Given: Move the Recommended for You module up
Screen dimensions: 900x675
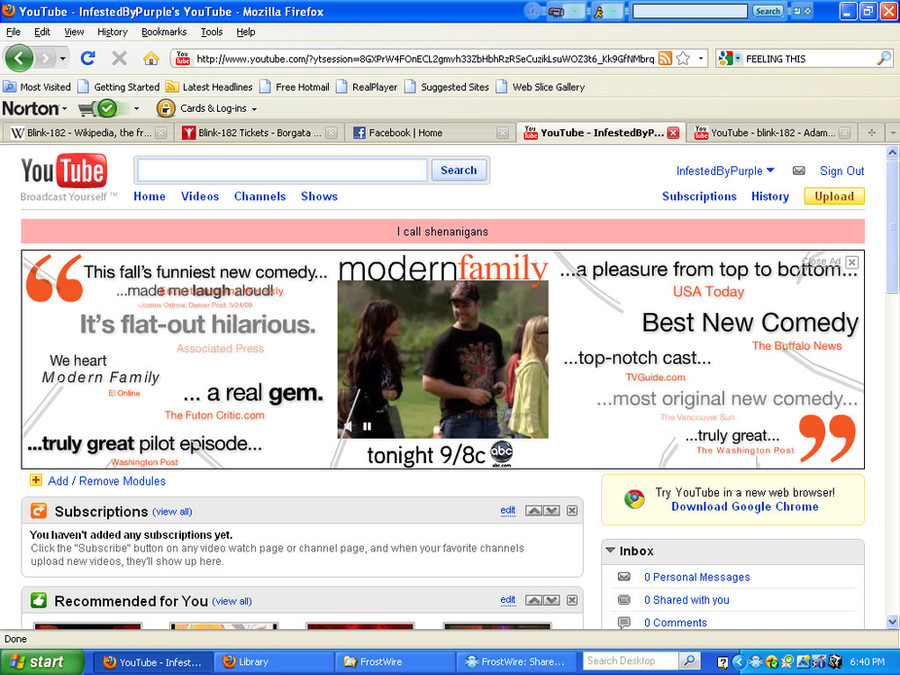Looking at the screenshot, I should pyautogui.click(x=533, y=600).
